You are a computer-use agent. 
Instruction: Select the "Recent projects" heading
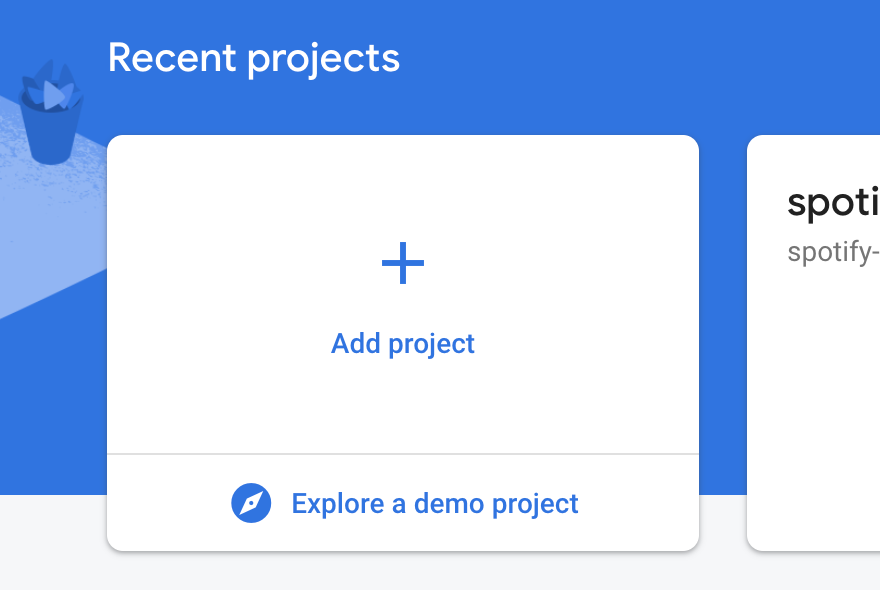253,57
